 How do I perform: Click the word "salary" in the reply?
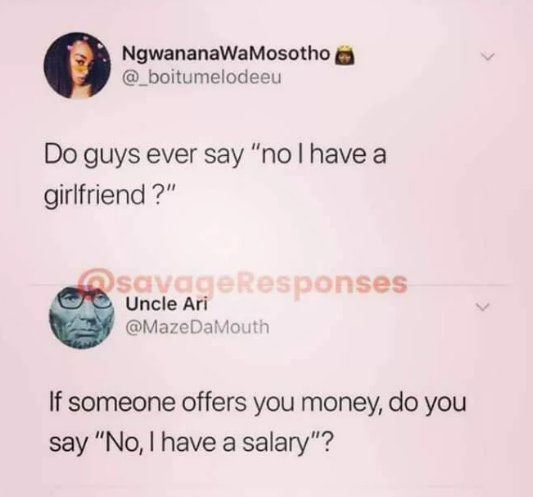pyautogui.click(x=275, y=444)
